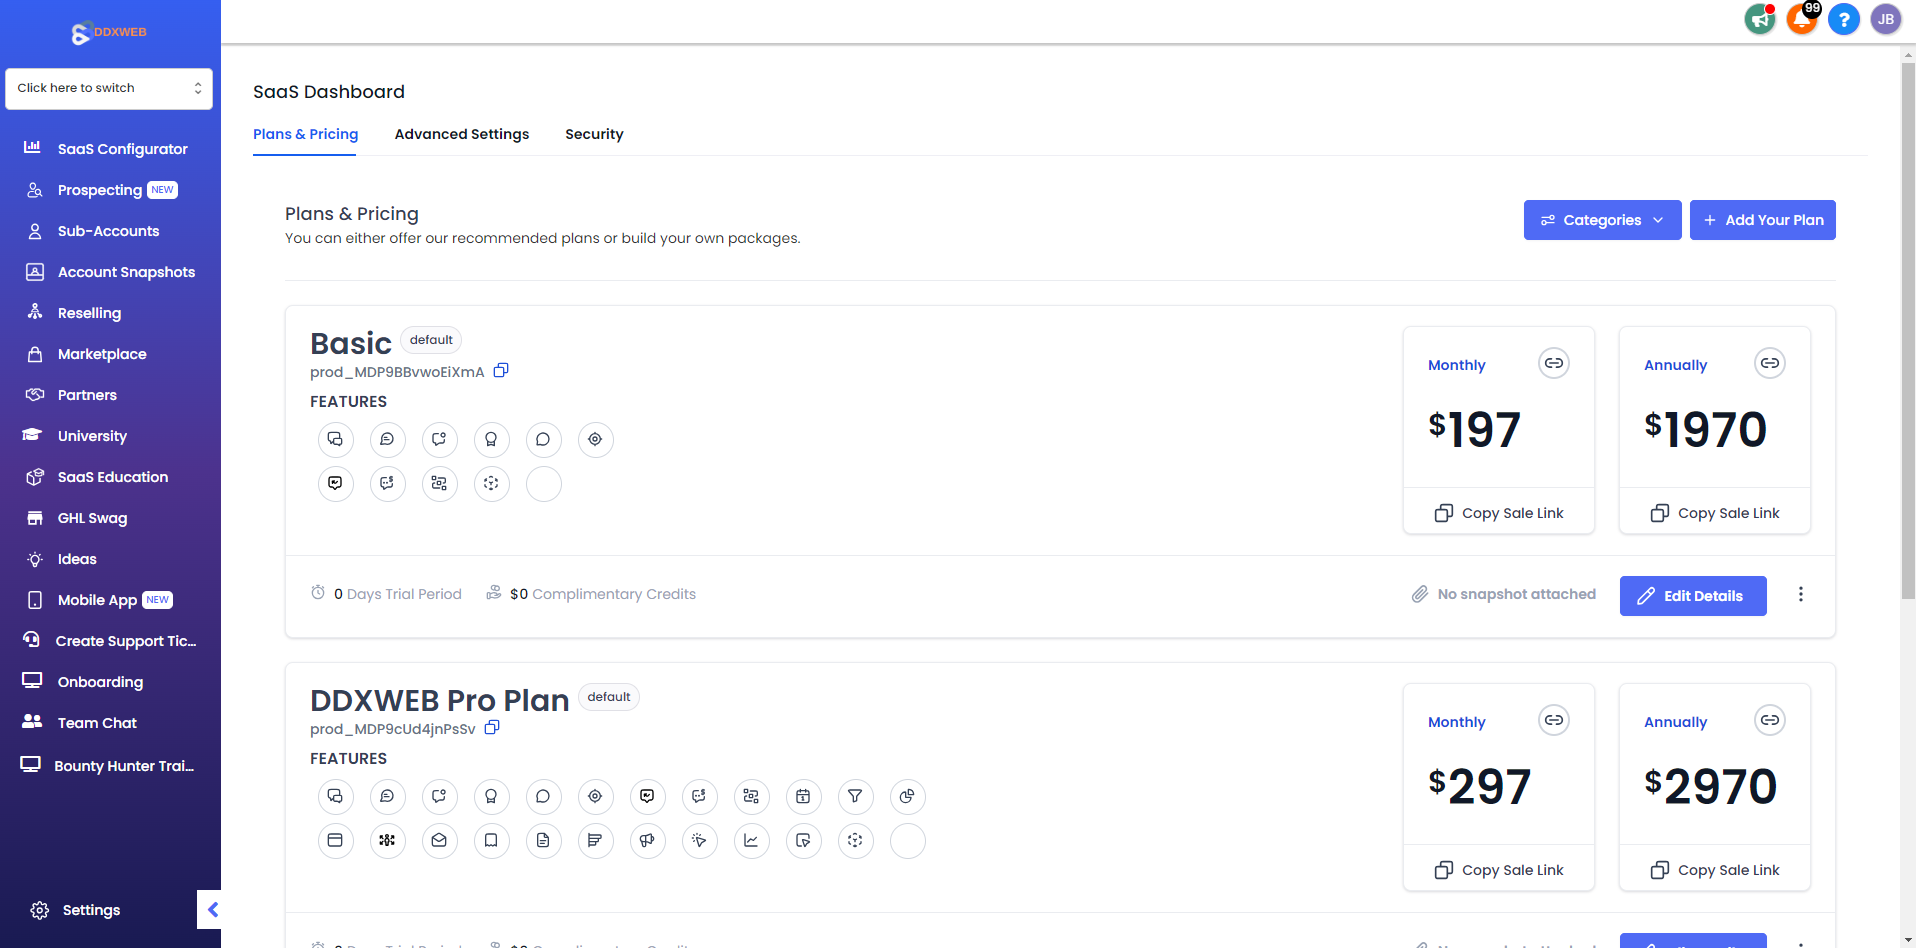This screenshot has width=1916, height=948.
Task: Open the 'Click here to switch' account selector
Action: (x=109, y=88)
